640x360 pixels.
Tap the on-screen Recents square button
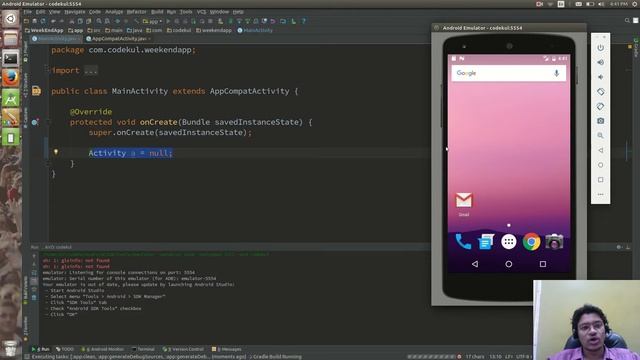pyautogui.click(x=542, y=264)
